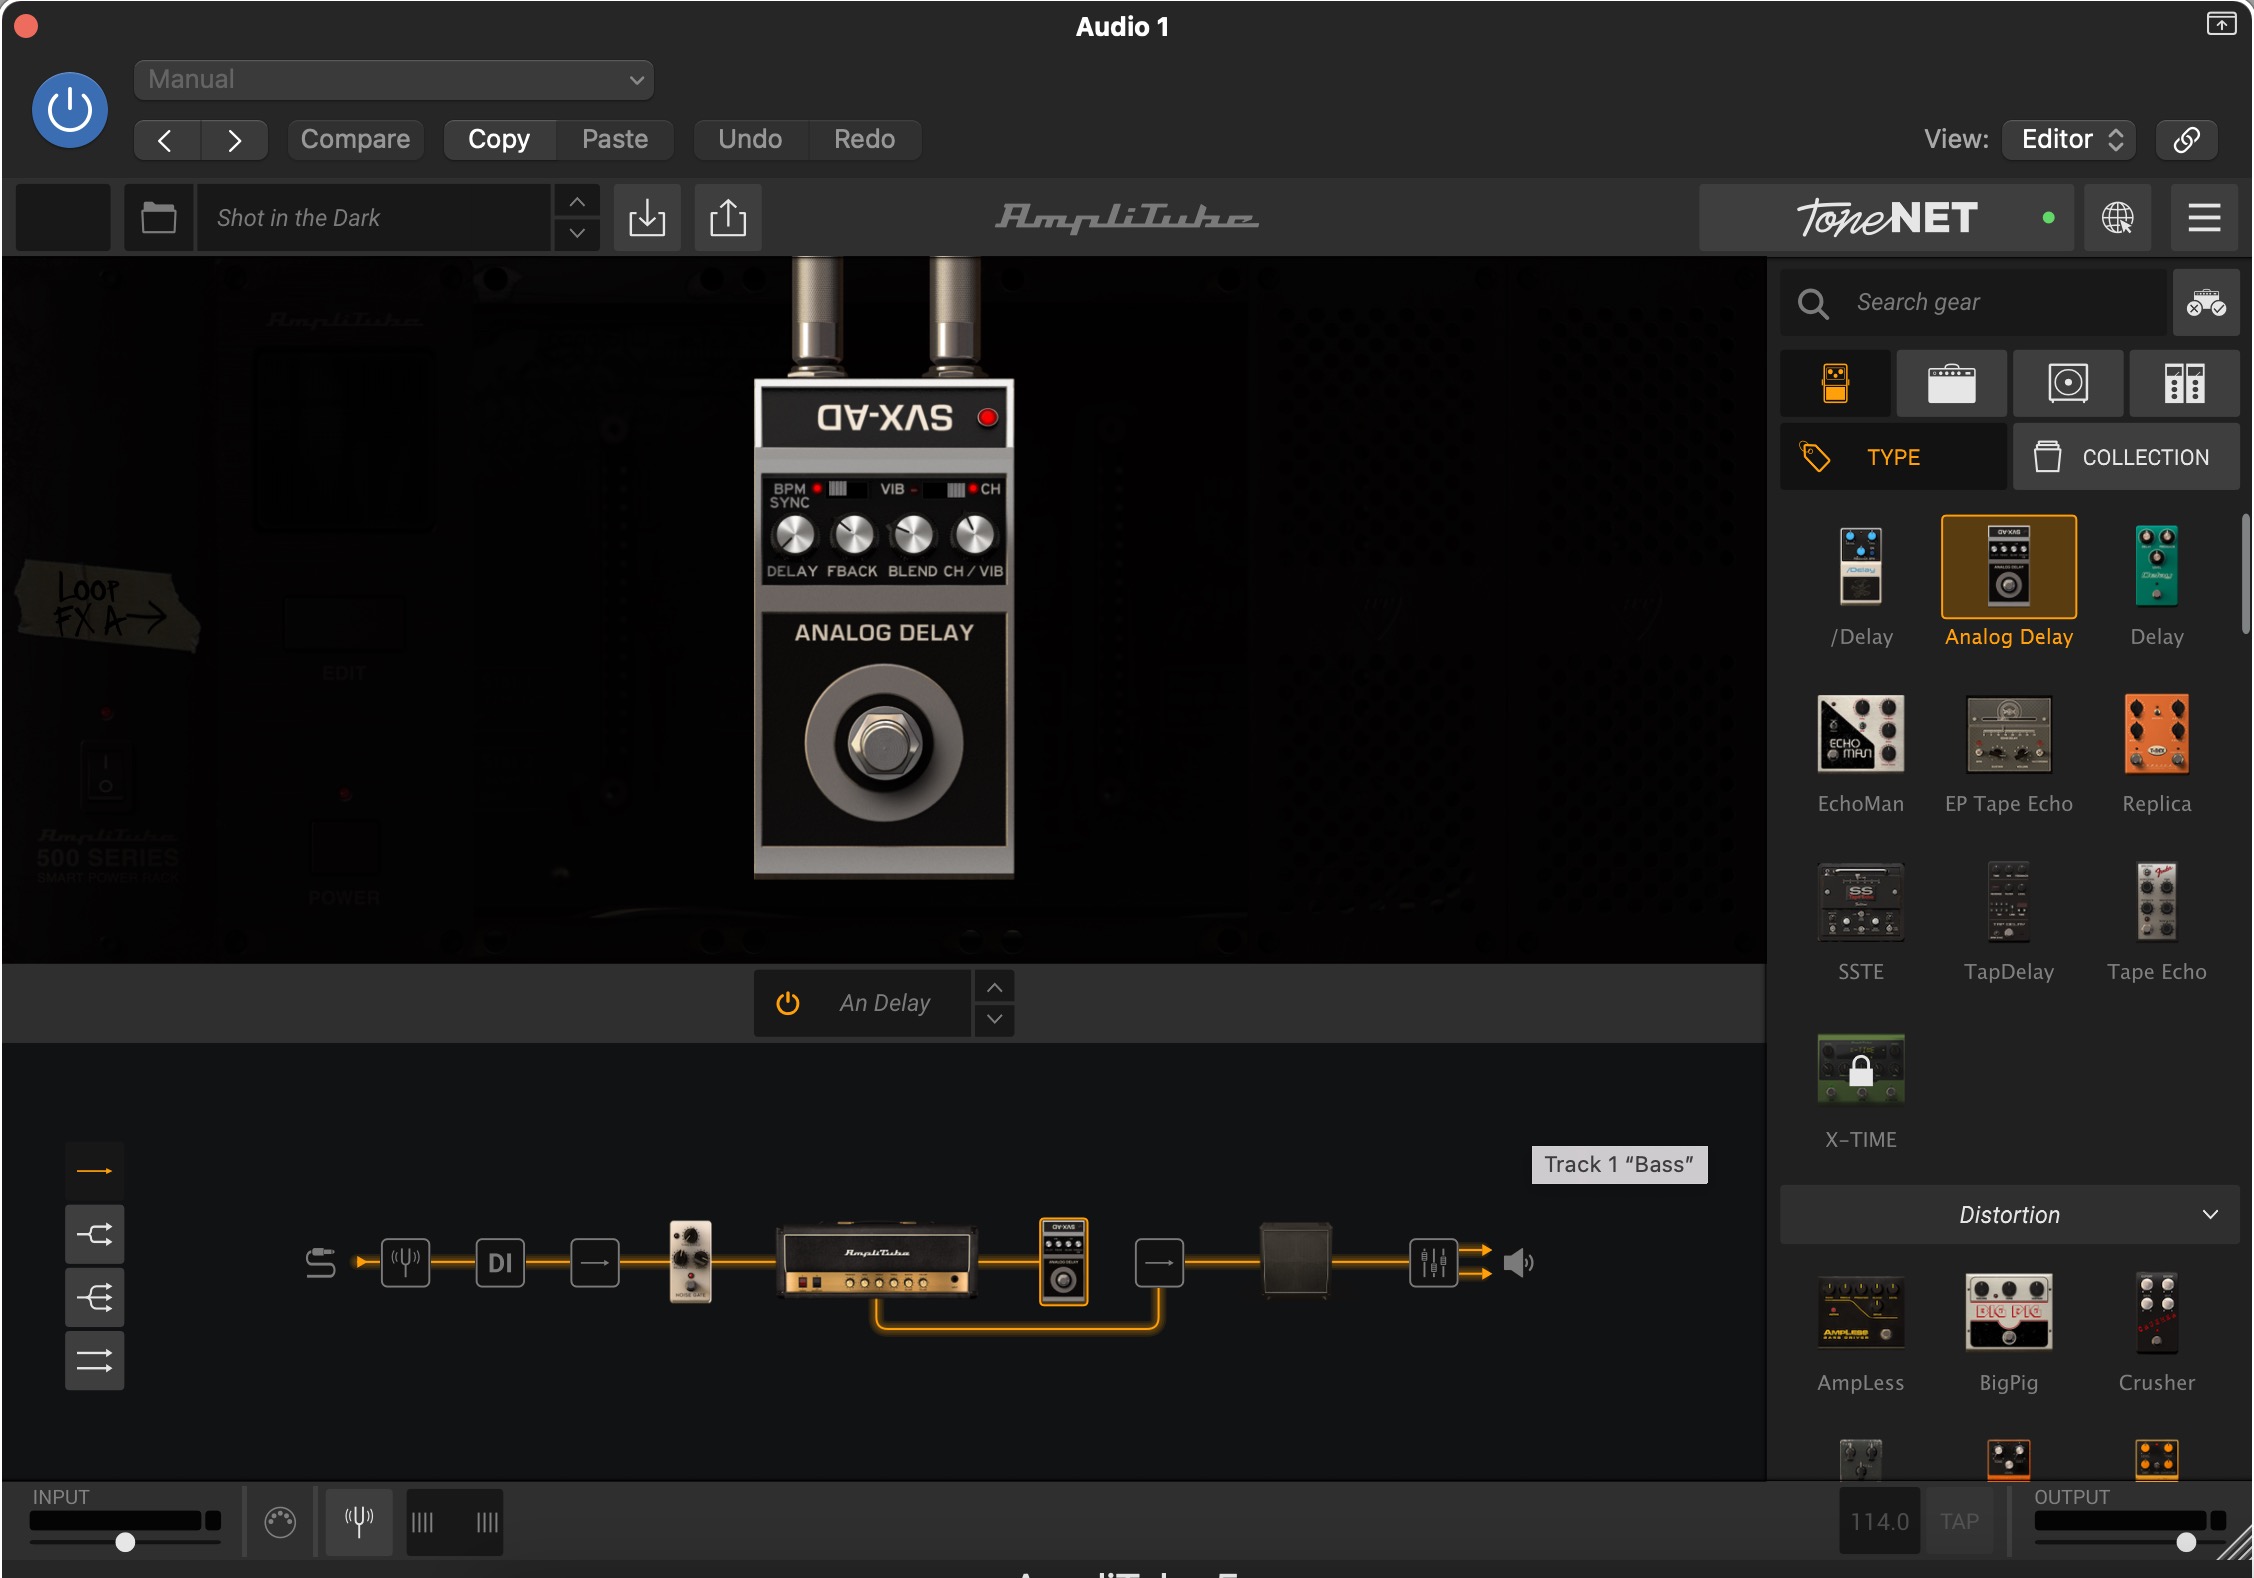Select the BigPig distortion pedal
2254x1578 pixels.
coord(2009,1312)
